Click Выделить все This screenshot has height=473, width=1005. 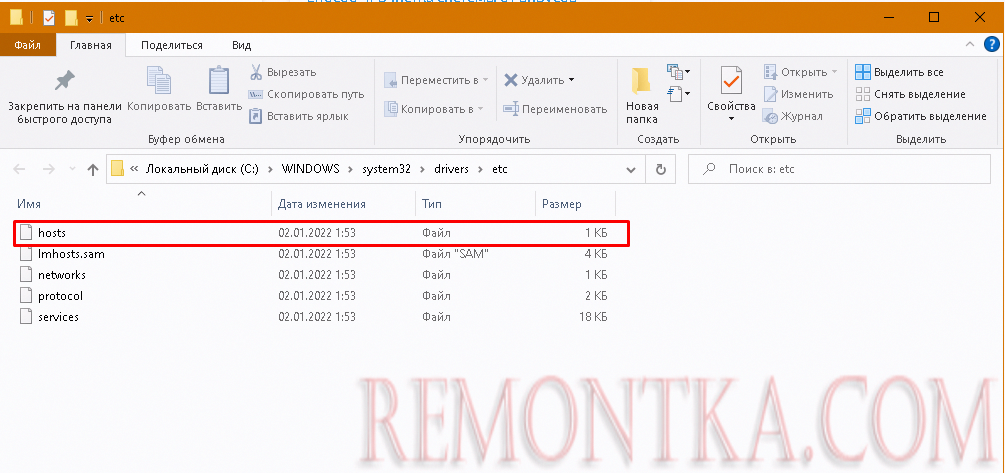(x=899, y=72)
